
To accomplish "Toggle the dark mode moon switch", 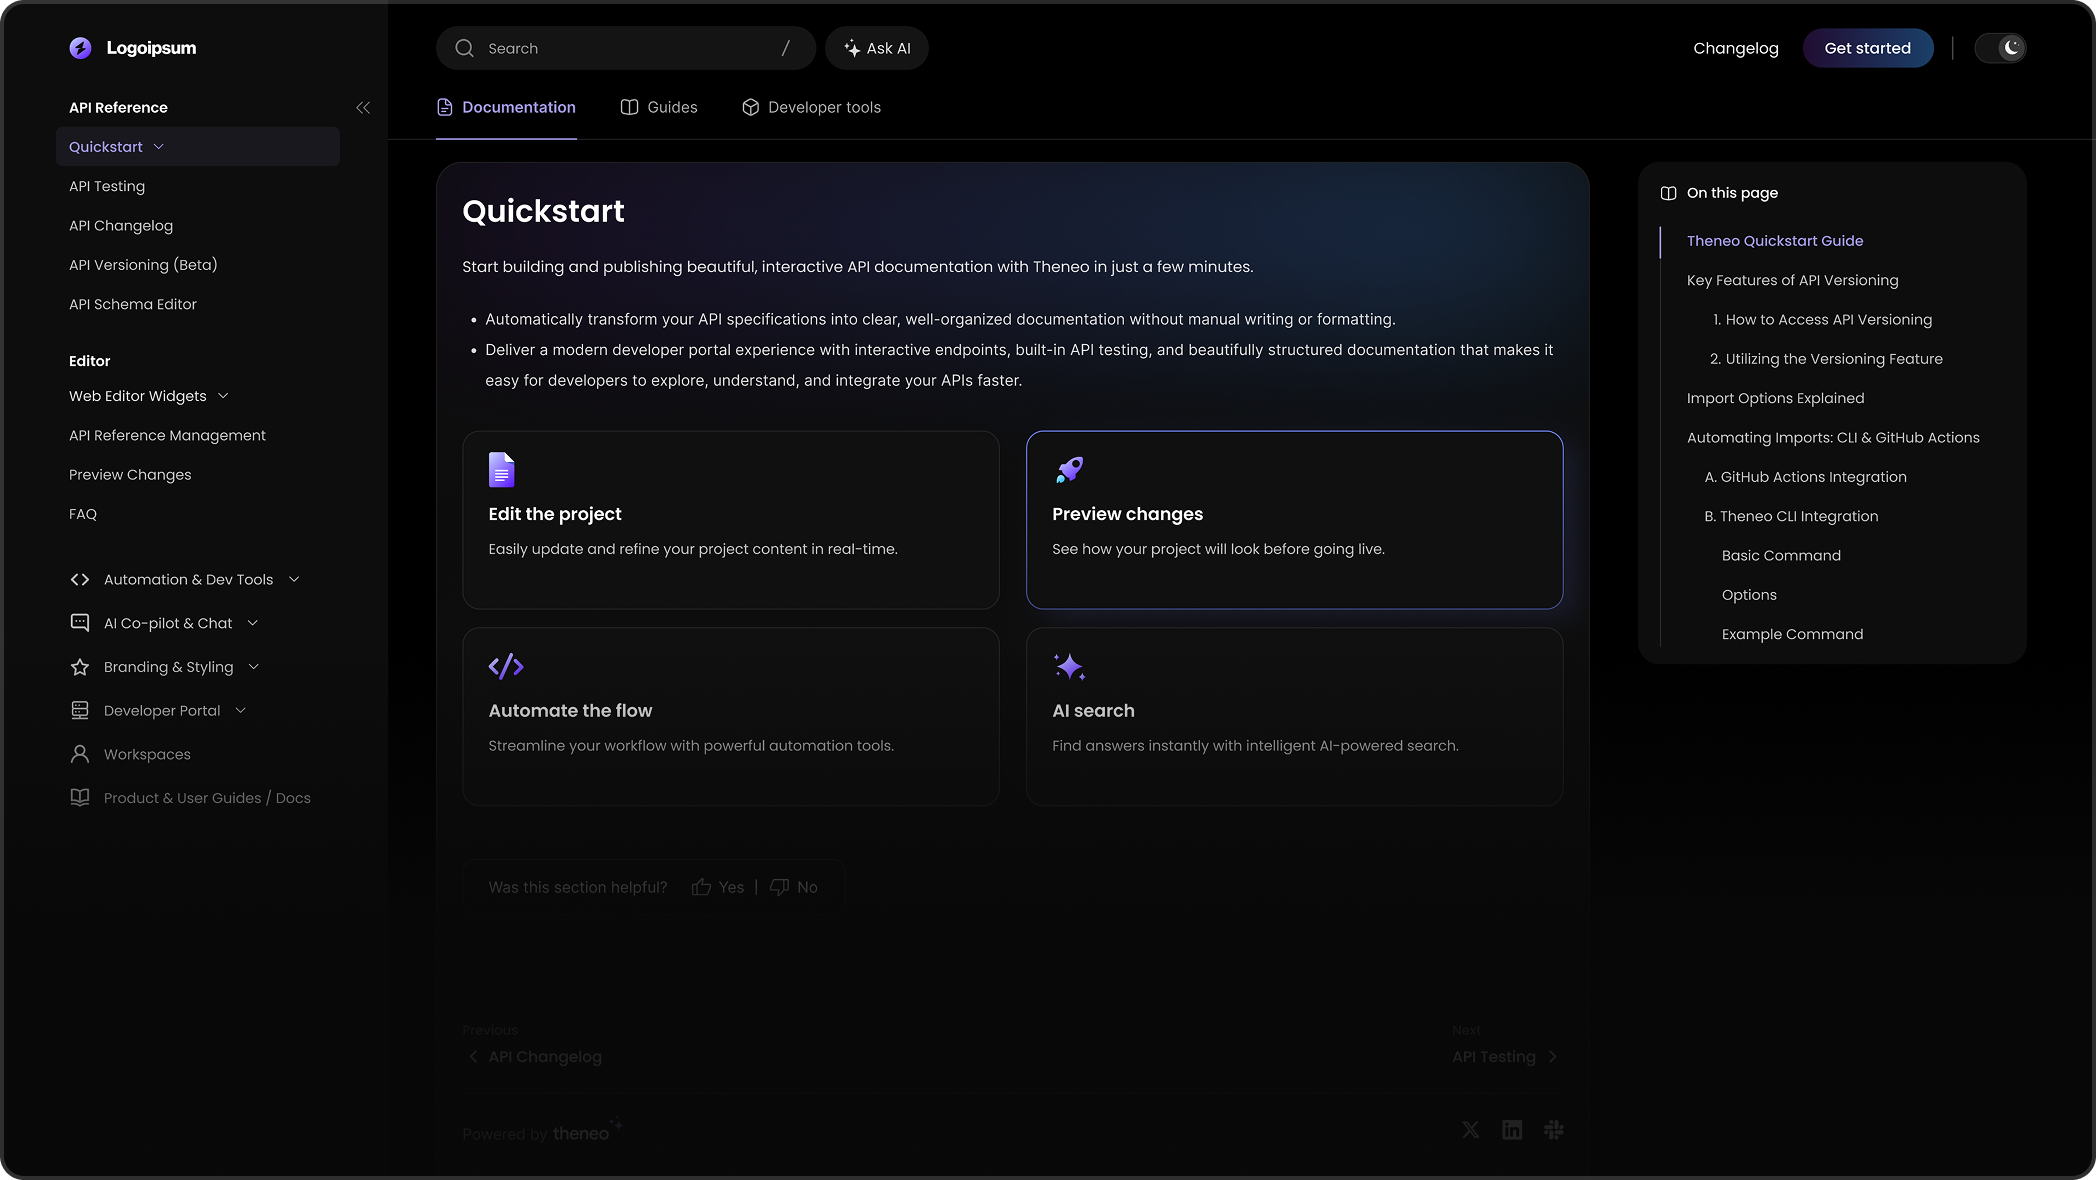I will click(2000, 48).
